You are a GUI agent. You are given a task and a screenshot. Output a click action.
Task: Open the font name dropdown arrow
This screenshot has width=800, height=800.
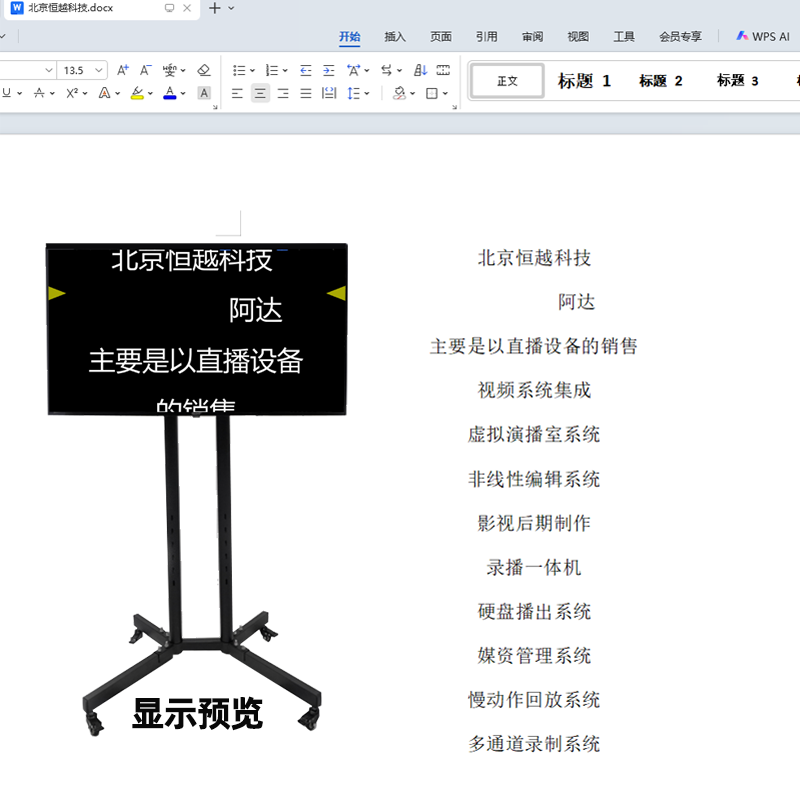[49, 70]
